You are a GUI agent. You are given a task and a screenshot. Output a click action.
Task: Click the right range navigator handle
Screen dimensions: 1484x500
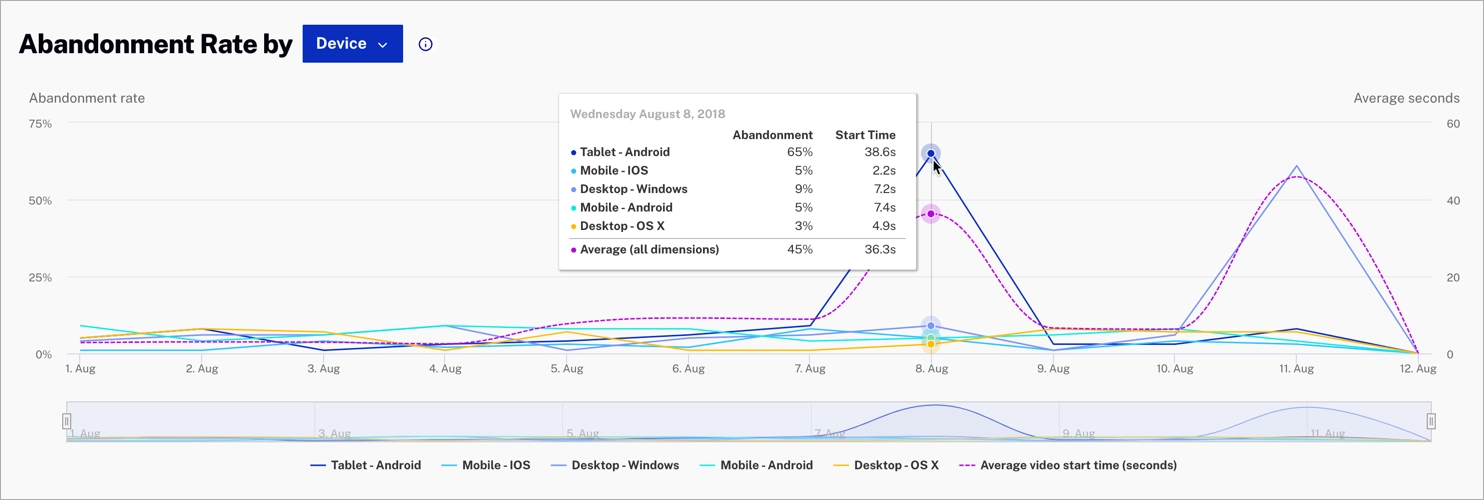[1431, 421]
